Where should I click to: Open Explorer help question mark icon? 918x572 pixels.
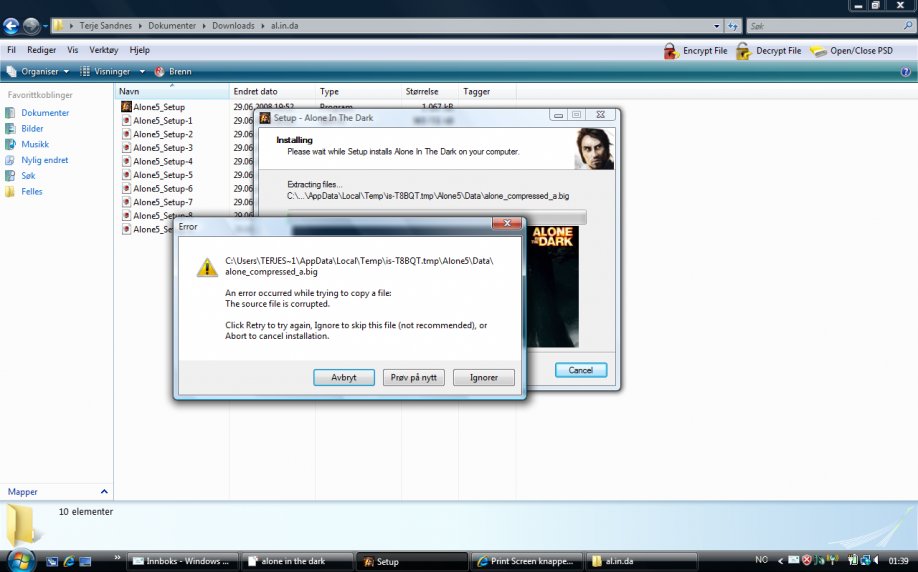906,71
